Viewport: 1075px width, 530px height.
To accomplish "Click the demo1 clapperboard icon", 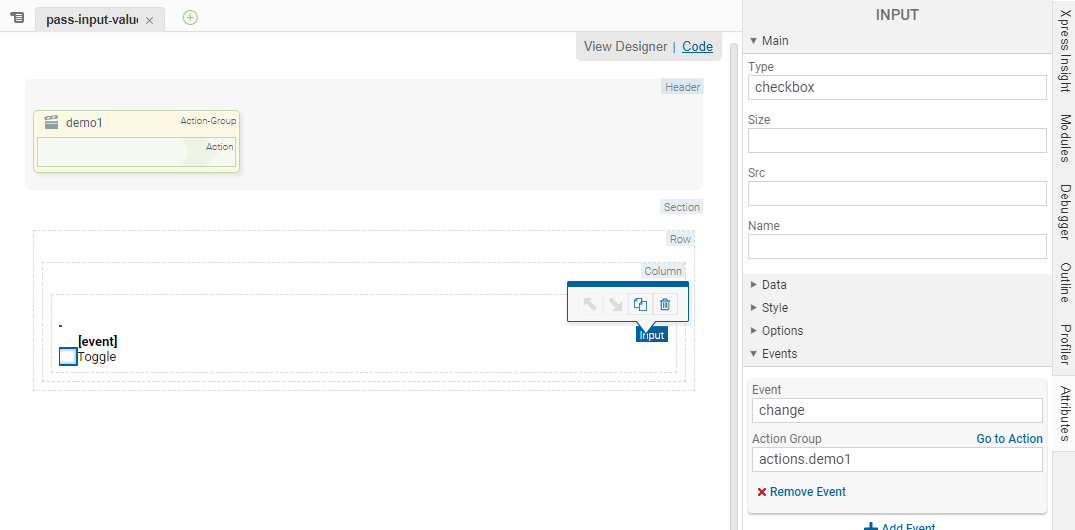I will [x=51, y=122].
